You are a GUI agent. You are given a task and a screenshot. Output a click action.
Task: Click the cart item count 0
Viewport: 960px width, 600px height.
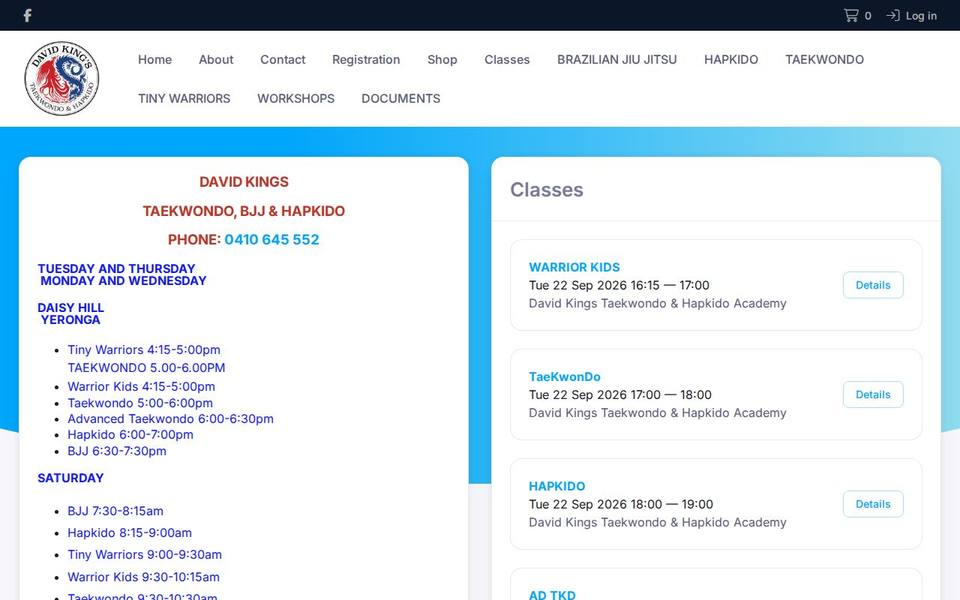pyautogui.click(x=868, y=16)
